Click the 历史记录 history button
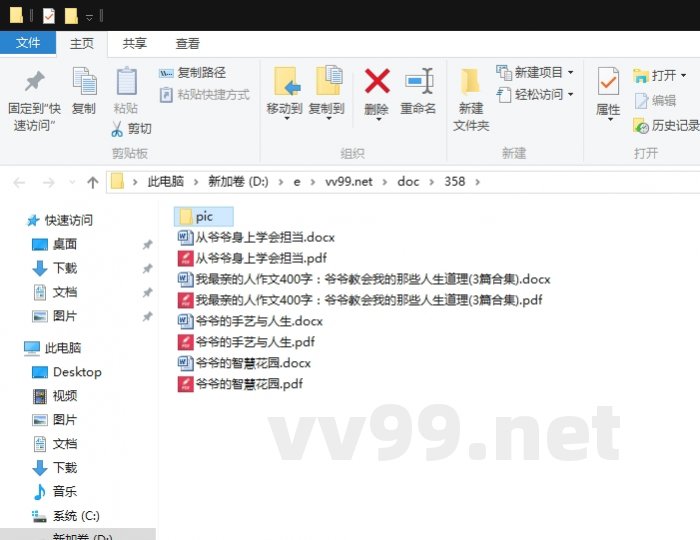 pyautogui.click(x=667, y=126)
